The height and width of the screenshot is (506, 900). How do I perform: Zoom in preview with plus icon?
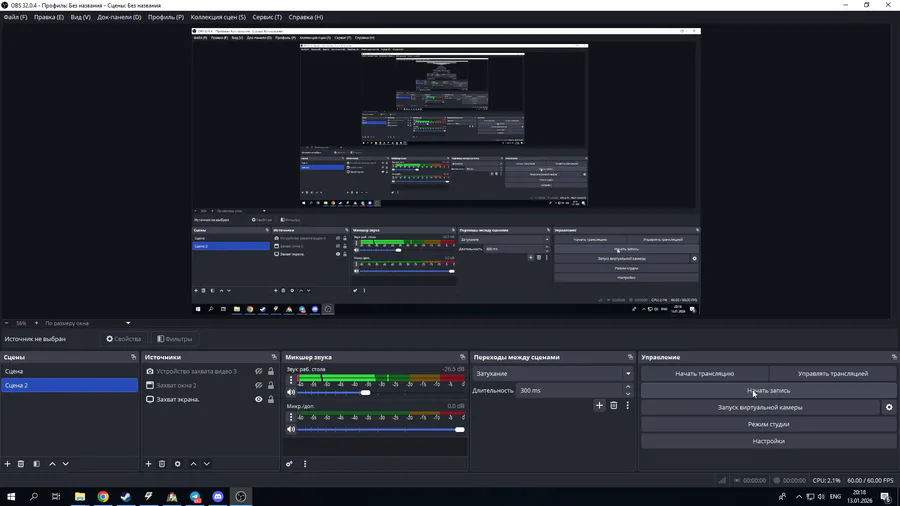pyautogui.click(x=36, y=323)
